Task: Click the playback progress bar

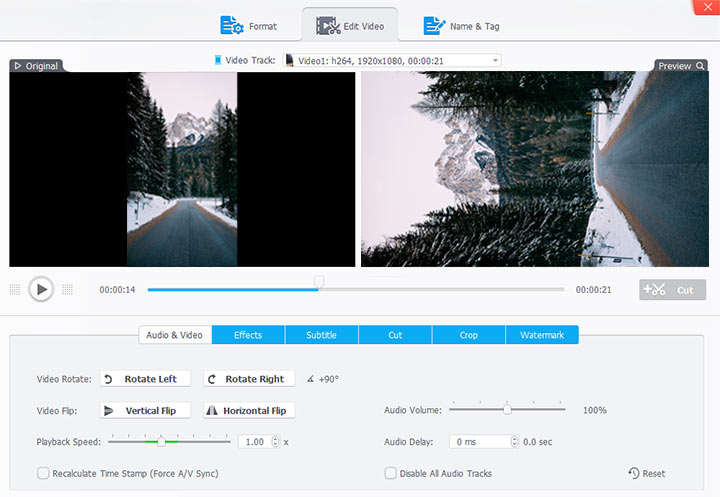Action: coord(355,289)
